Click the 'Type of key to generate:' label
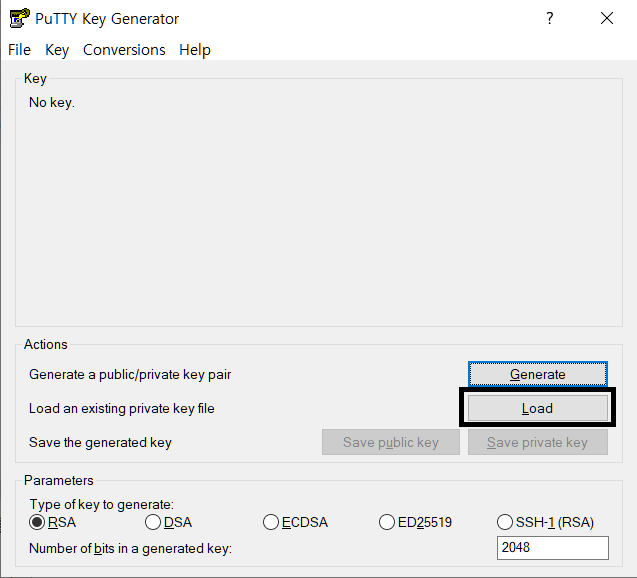 coord(102,504)
